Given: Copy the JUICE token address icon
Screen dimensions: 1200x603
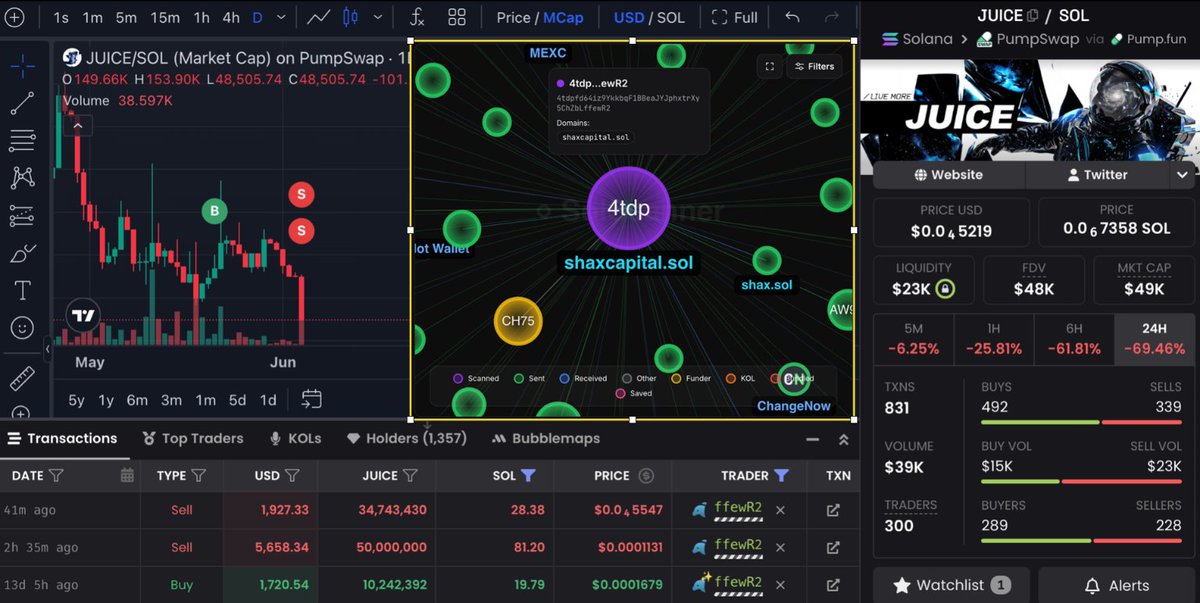Looking at the screenshot, I should pos(1033,15).
